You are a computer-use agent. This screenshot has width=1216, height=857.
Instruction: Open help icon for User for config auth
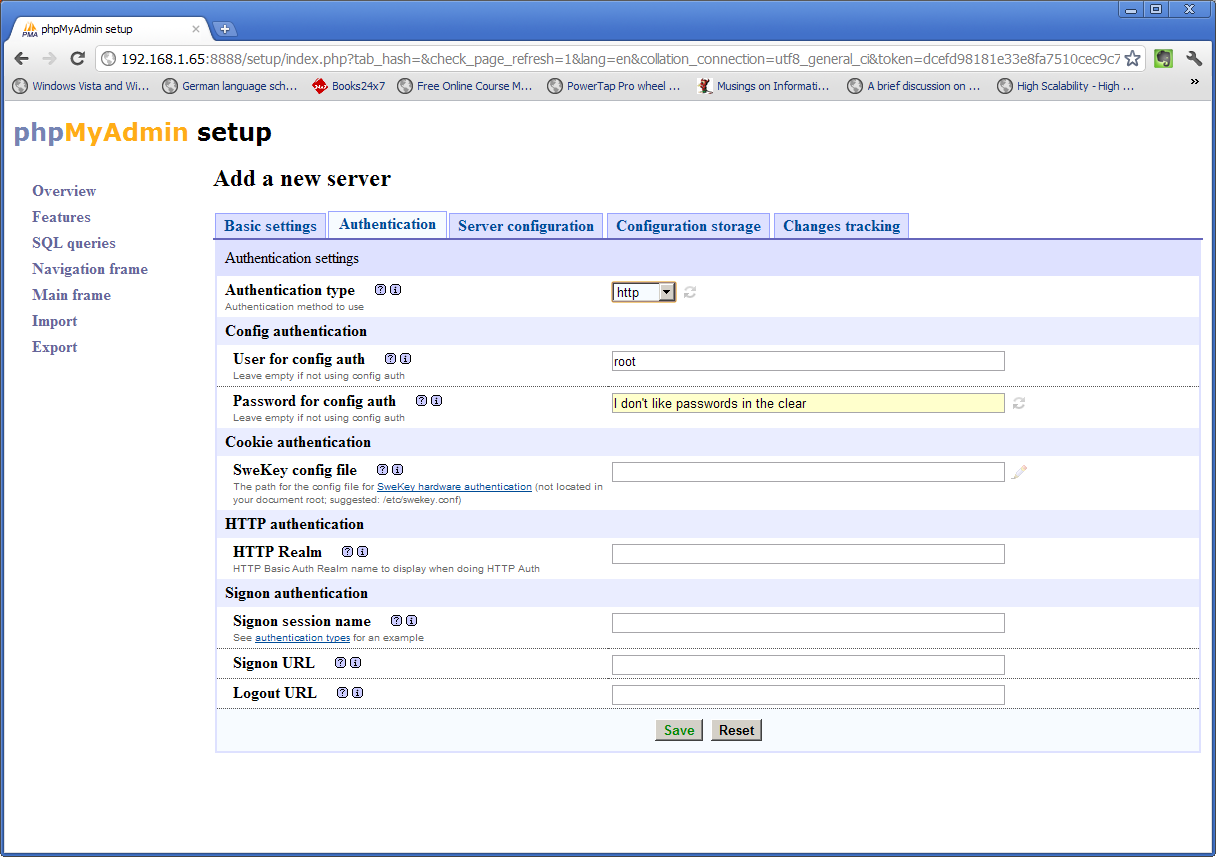(x=390, y=359)
